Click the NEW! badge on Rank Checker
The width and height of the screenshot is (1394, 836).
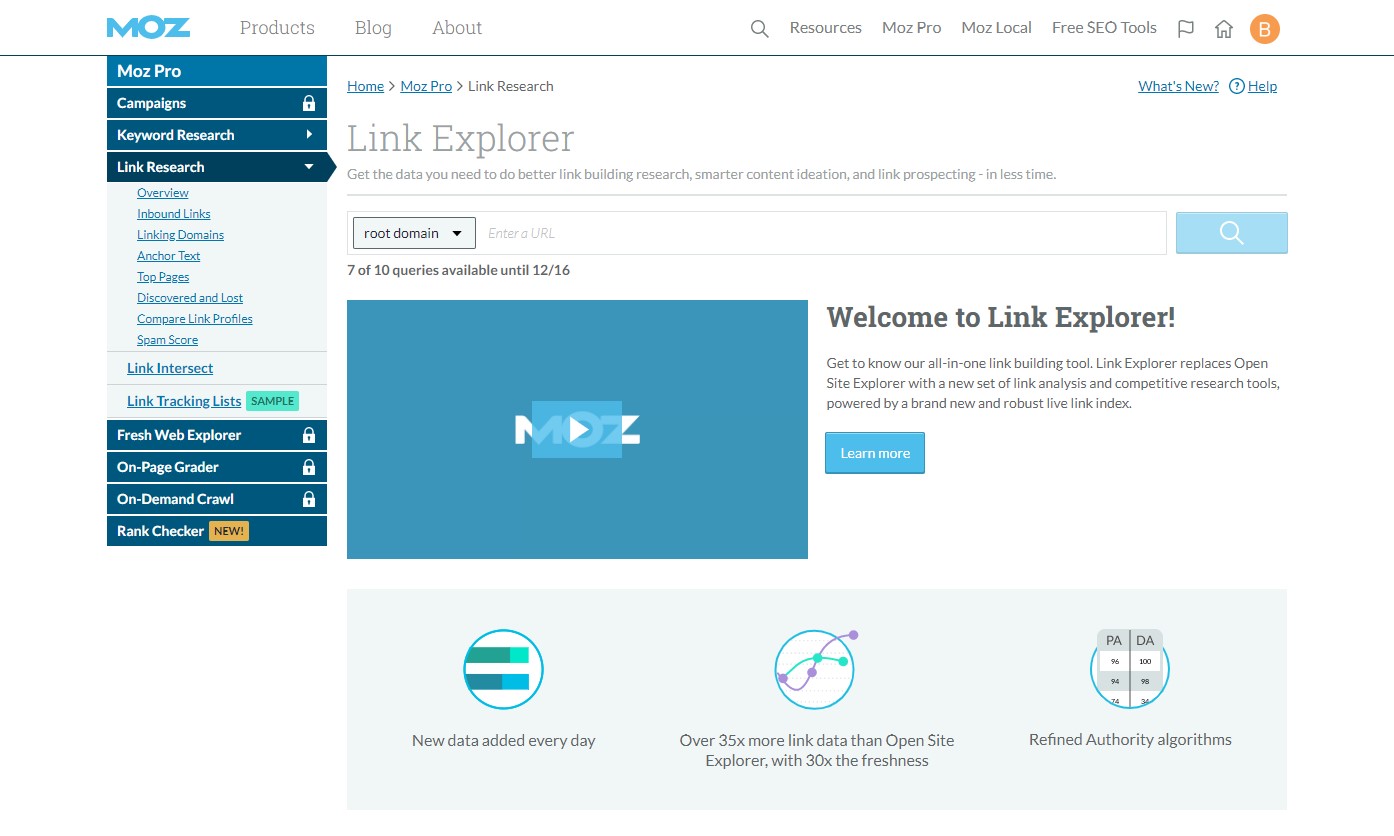click(229, 531)
